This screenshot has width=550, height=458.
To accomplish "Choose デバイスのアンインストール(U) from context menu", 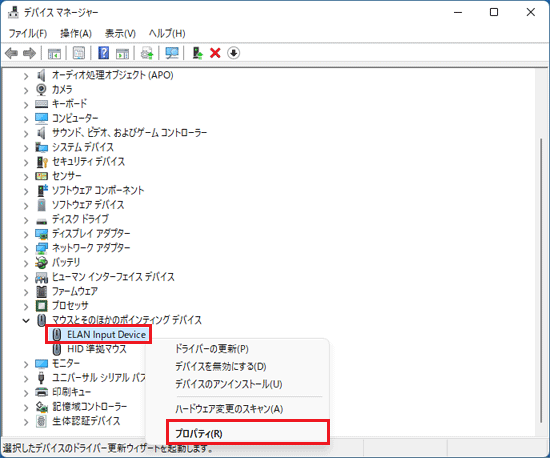I will [x=228, y=384].
